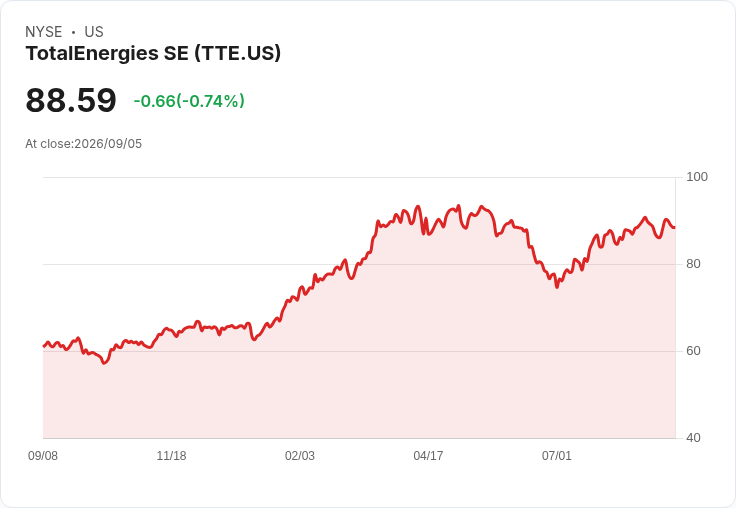The width and height of the screenshot is (736, 508).
Task: Click the 40 price axis label
Action: pyautogui.click(x=693, y=438)
